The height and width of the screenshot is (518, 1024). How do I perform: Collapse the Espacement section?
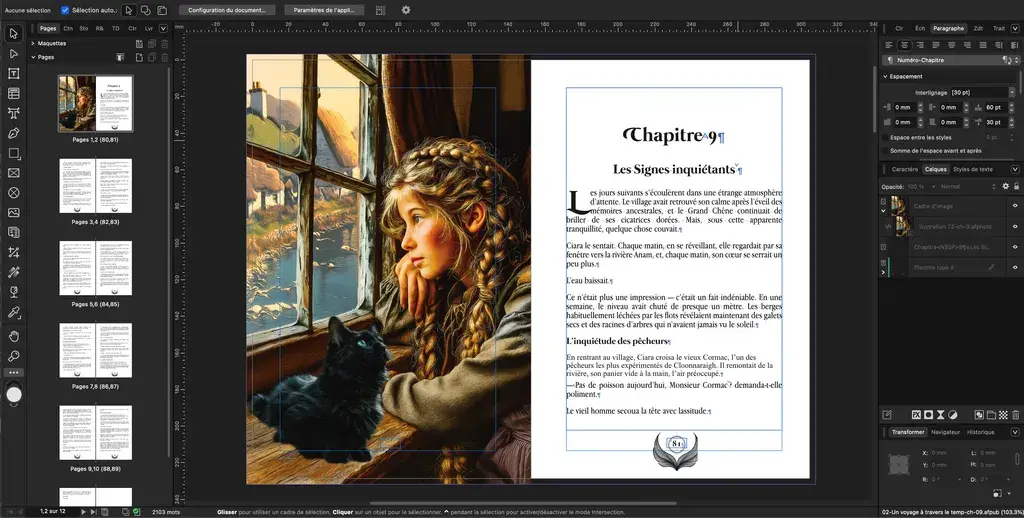tap(885, 76)
